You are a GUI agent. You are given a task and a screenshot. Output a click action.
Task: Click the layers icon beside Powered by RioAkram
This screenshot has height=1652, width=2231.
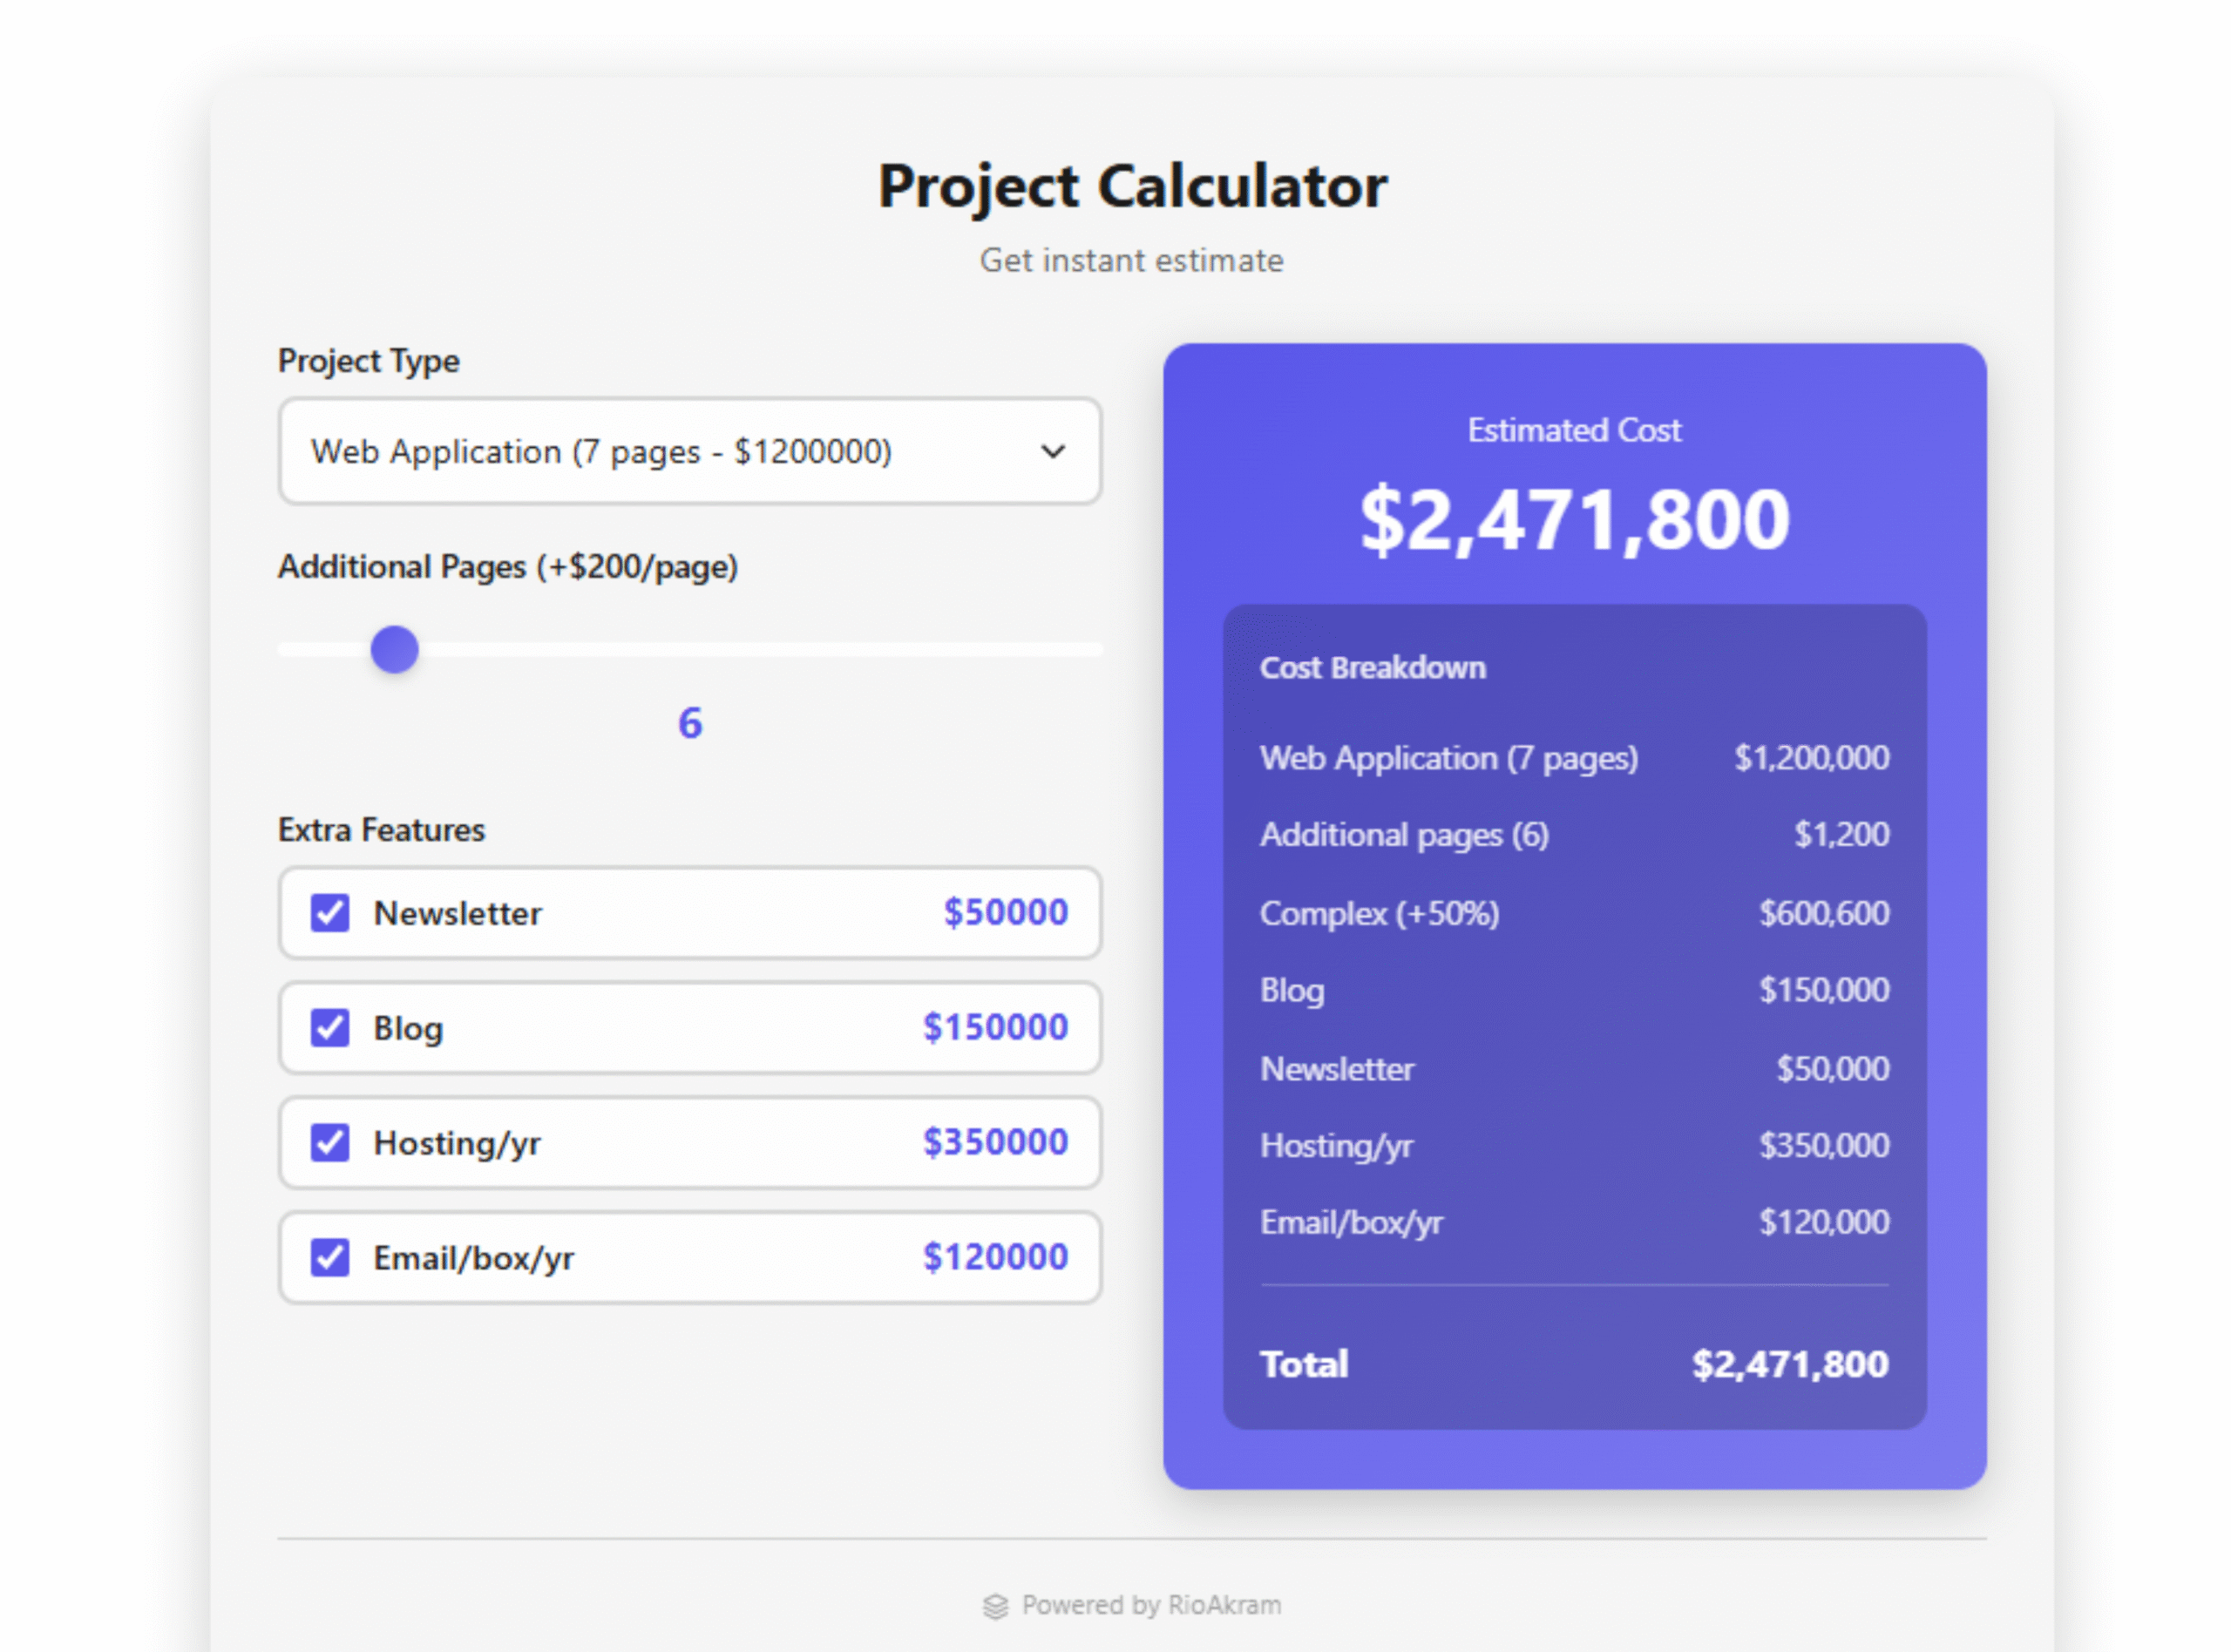995,1606
